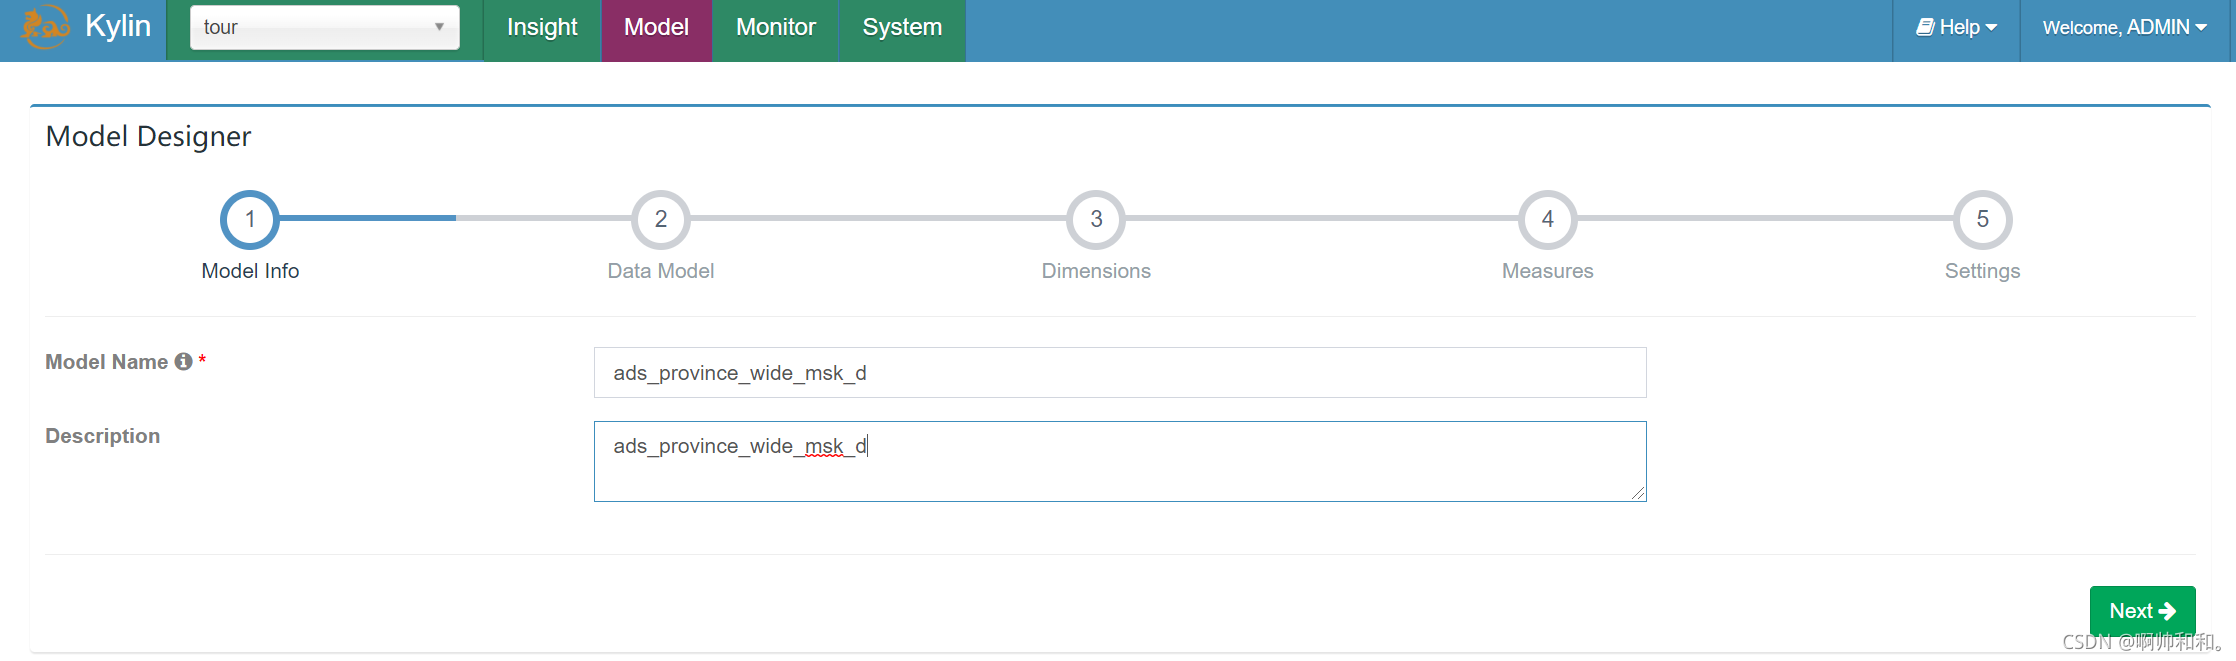Screen dimensions: 2236x661
Task: Go to step 5 Settings circle
Action: [x=1982, y=219]
